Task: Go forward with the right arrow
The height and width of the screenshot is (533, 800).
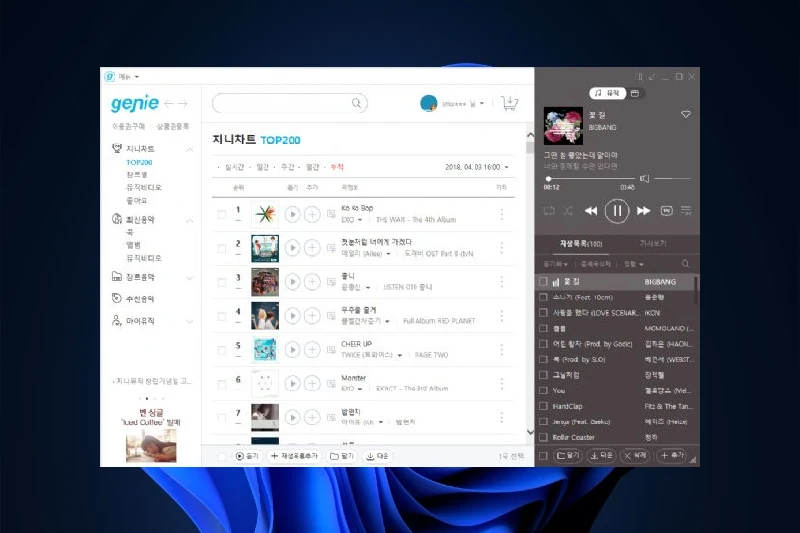Action: click(183, 104)
